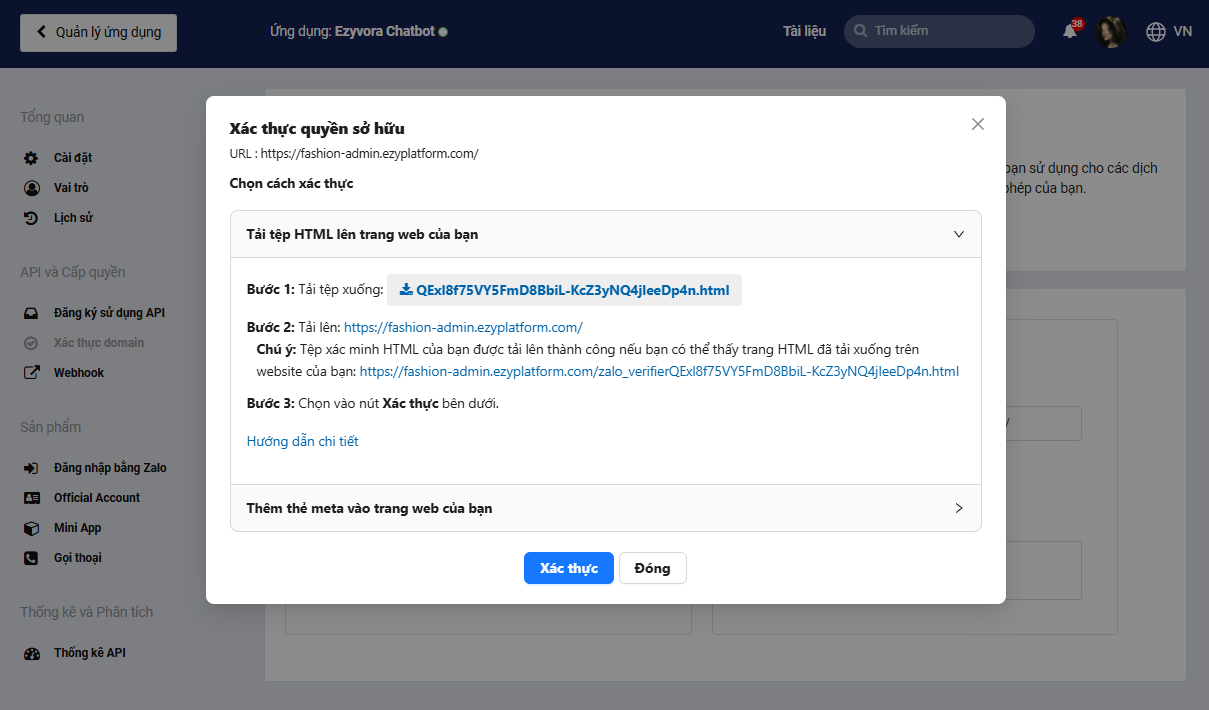Click the search magnifier icon

point(860,31)
